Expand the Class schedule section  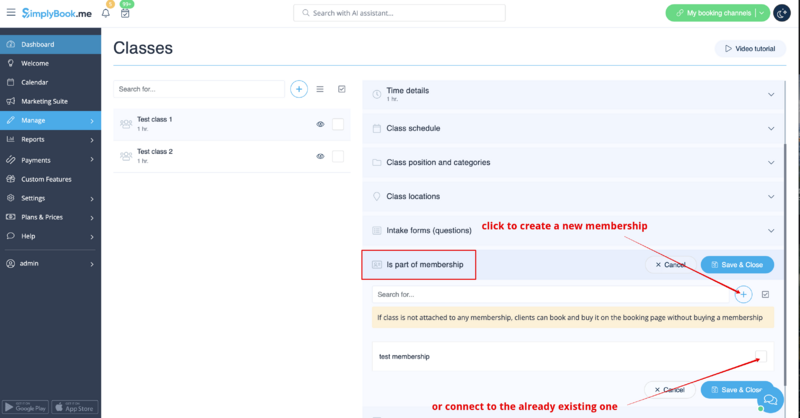click(771, 129)
